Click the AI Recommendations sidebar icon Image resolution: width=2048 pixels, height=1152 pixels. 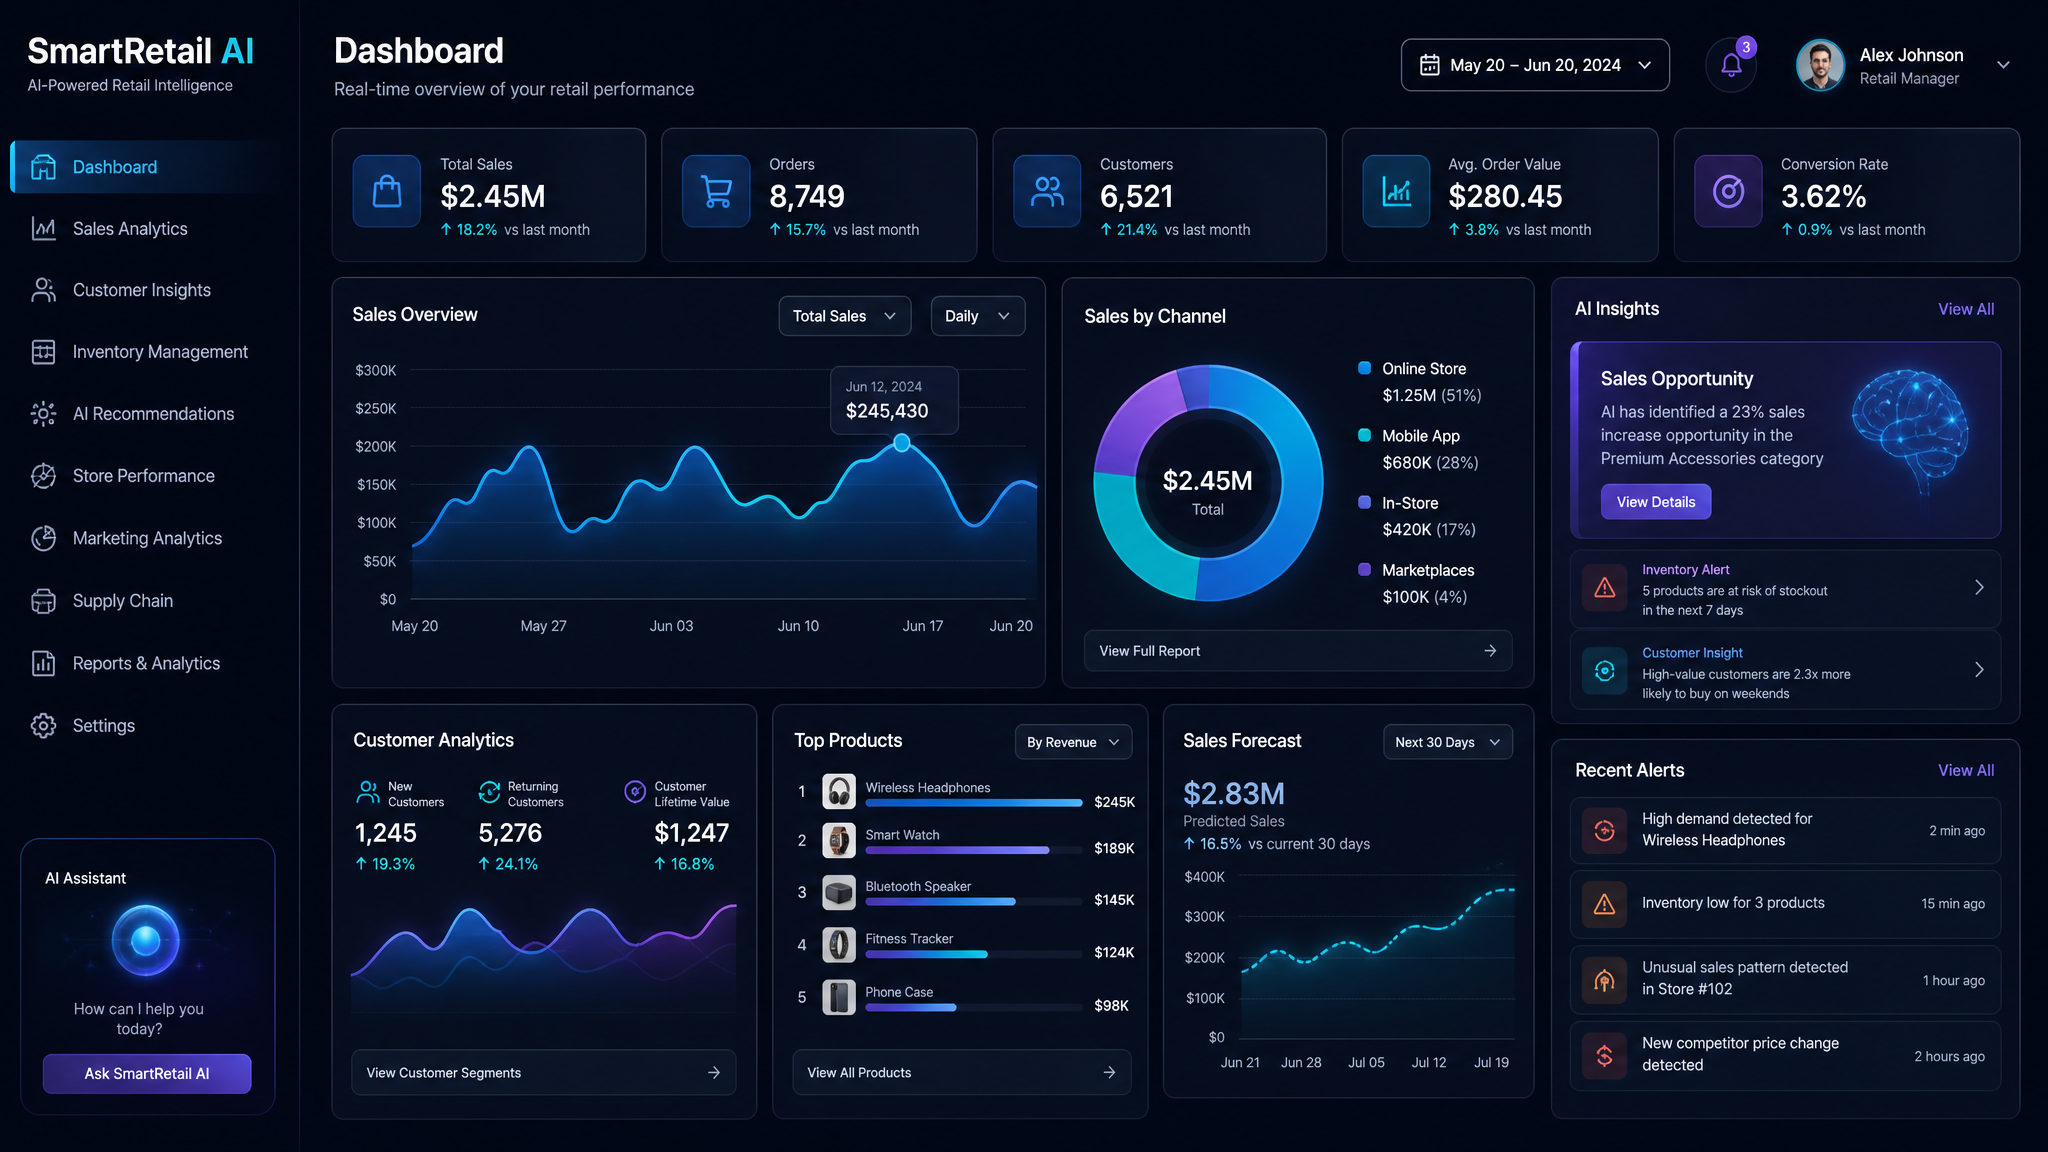(43, 414)
